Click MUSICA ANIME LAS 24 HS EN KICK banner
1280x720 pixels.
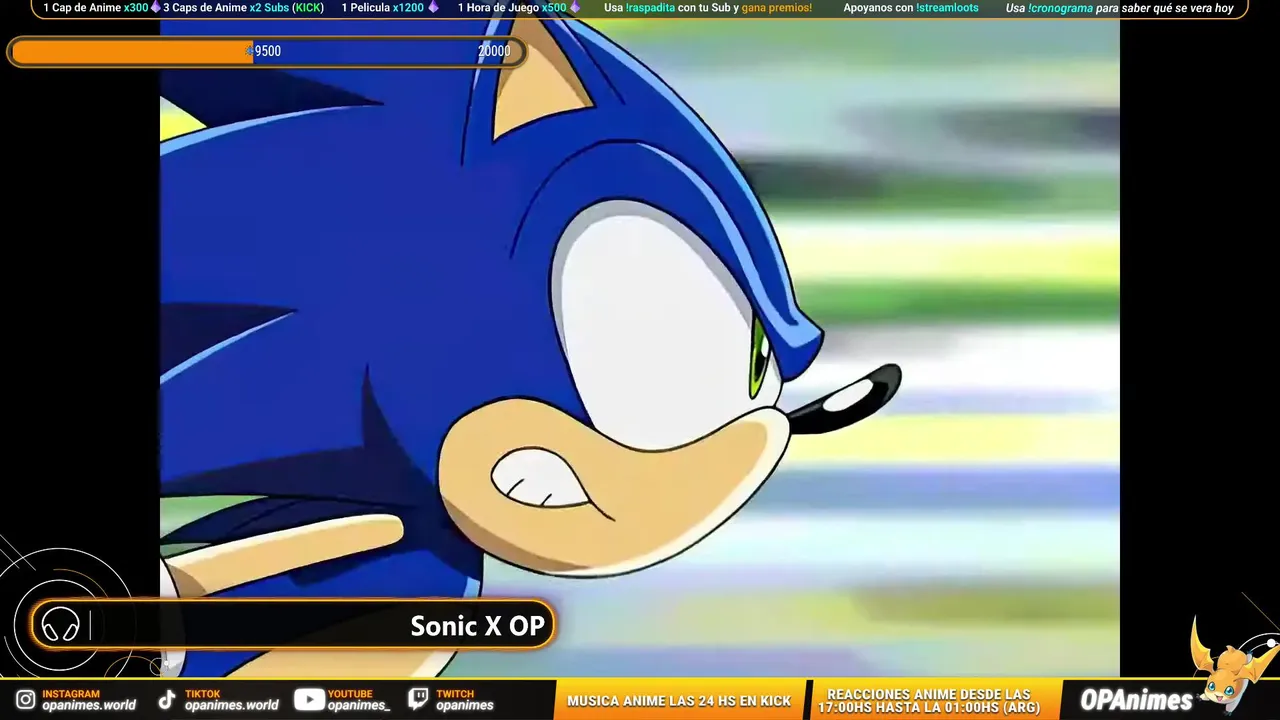click(679, 701)
